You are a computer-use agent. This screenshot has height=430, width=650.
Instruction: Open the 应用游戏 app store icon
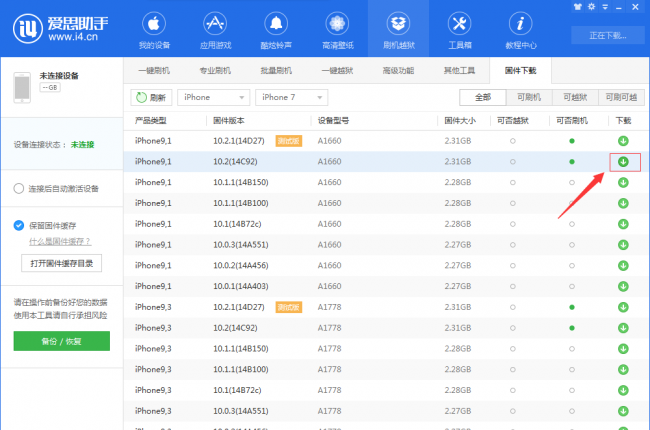(x=215, y=24)
